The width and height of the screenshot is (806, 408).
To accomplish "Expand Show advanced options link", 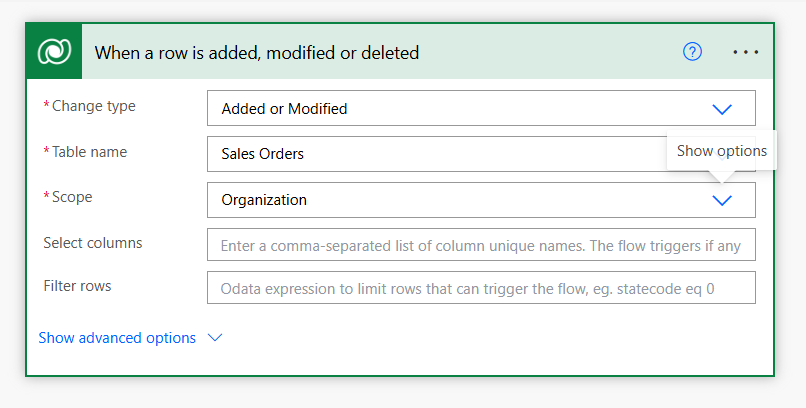I will [117, 338].
